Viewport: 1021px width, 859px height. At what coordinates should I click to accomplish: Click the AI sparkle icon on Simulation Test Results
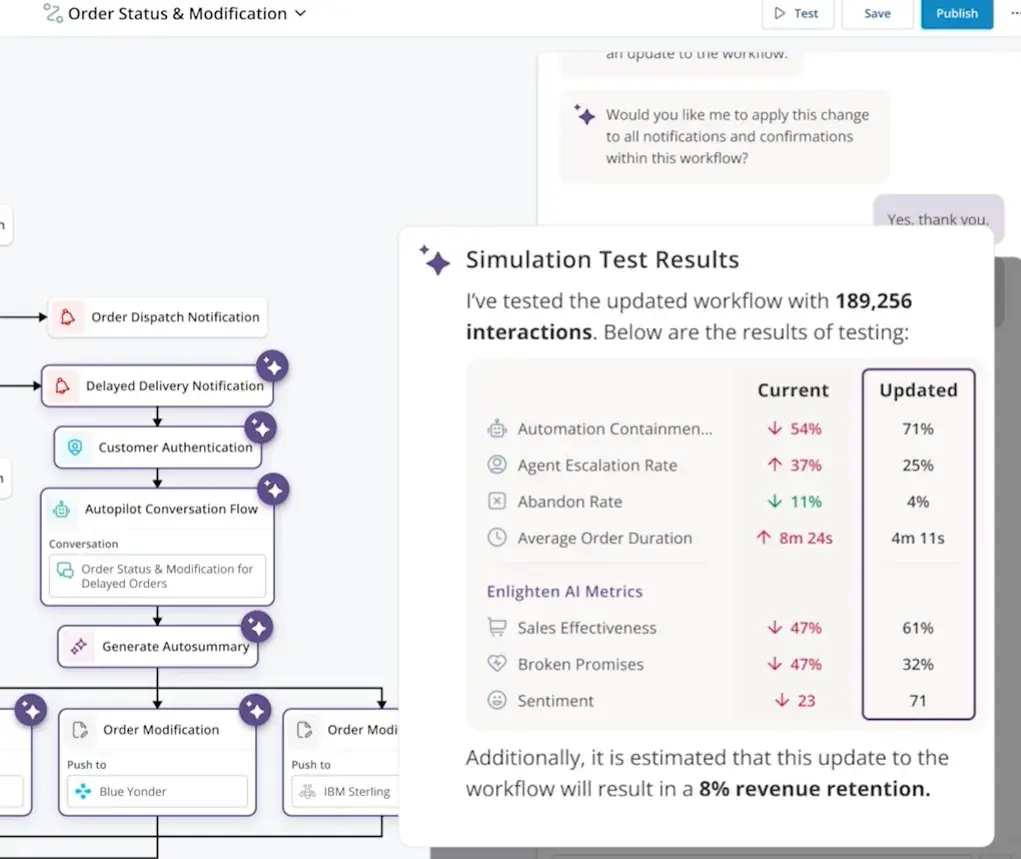pyautogui.click(x=434, y=259)
